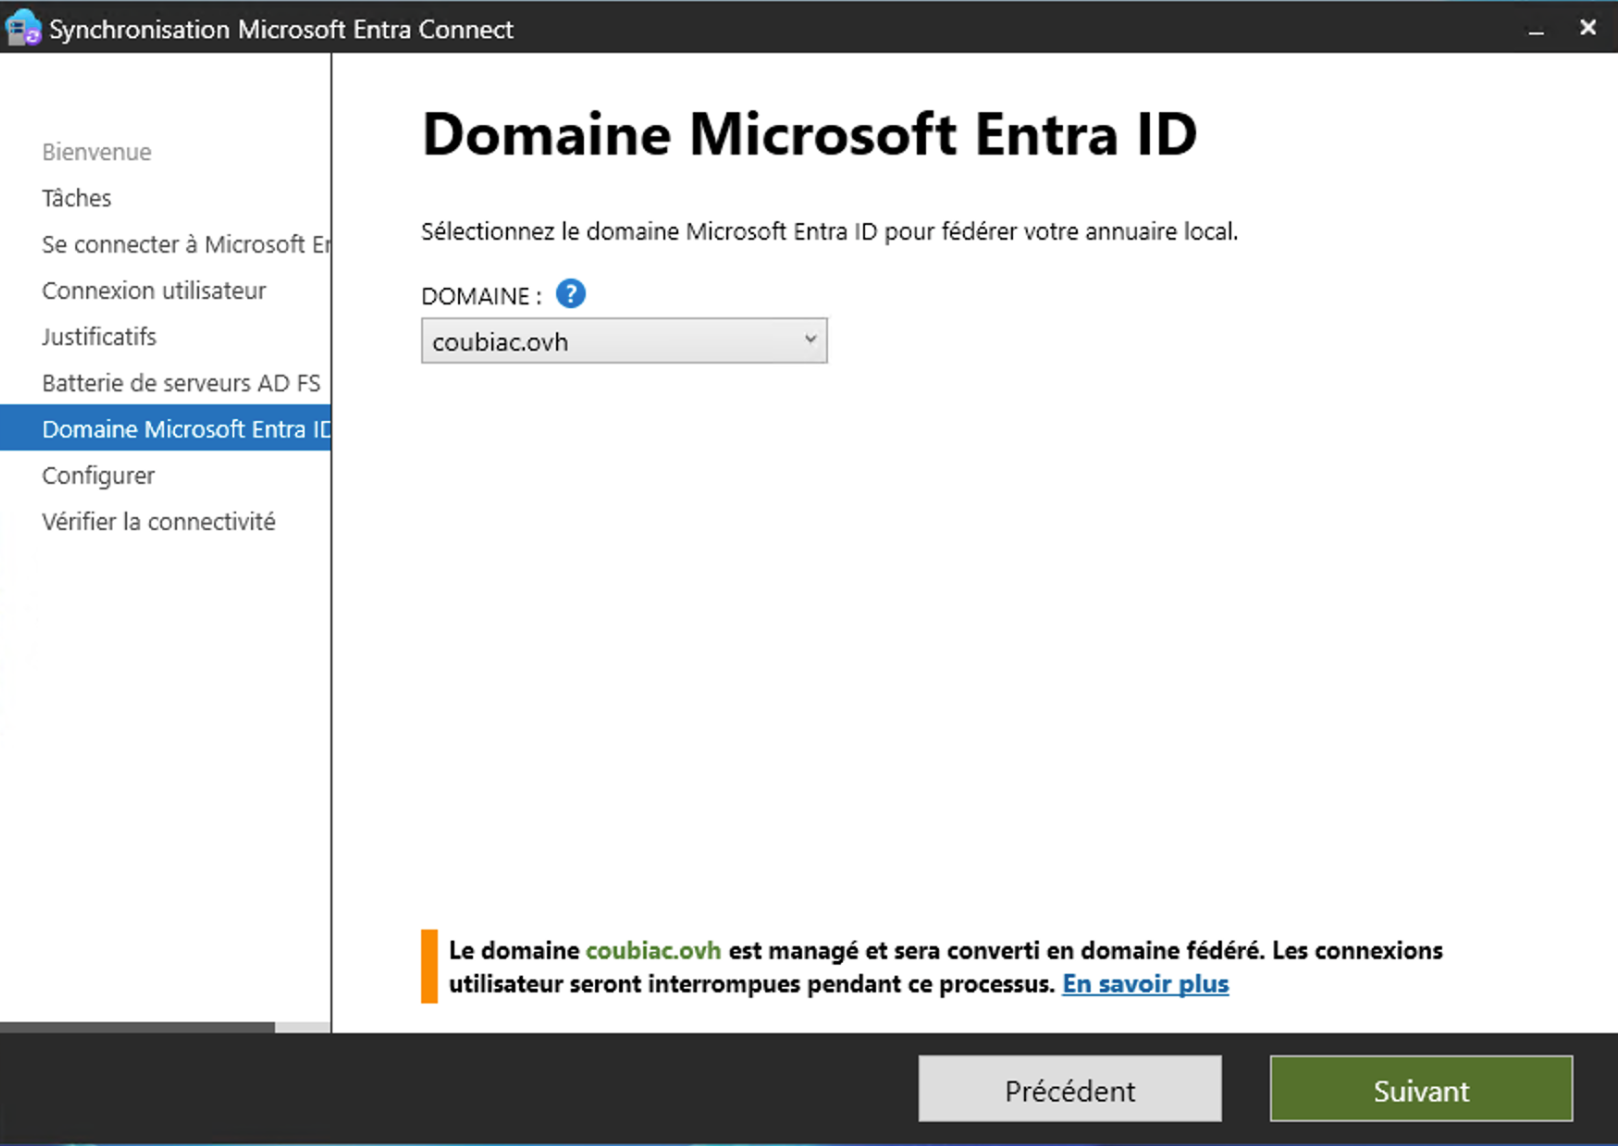Open the coubiac.ovh domain dropdown
The image size is (1618, 1146).
click(624, 341)
